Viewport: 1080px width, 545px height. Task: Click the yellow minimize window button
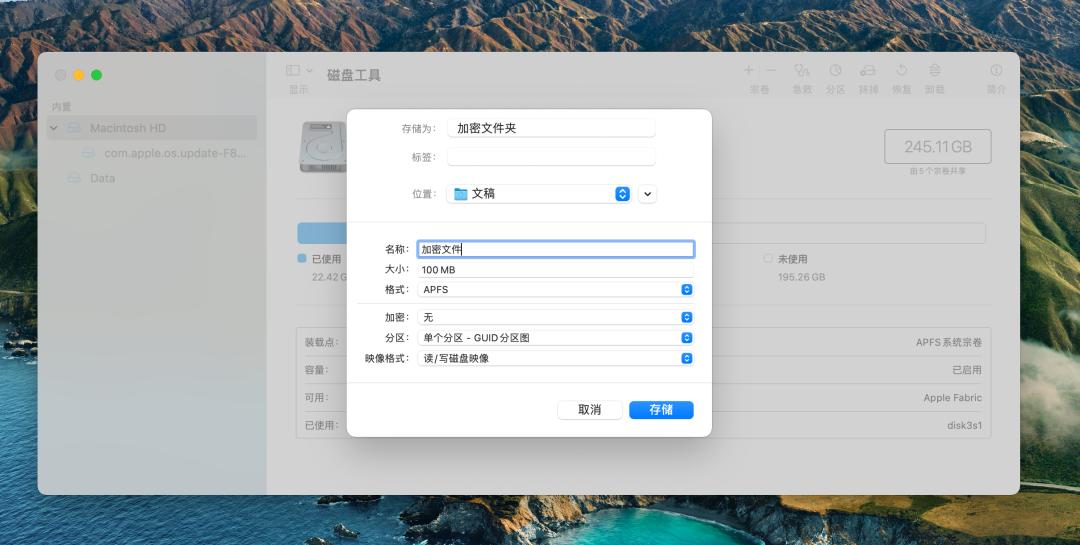click(79, 75)
